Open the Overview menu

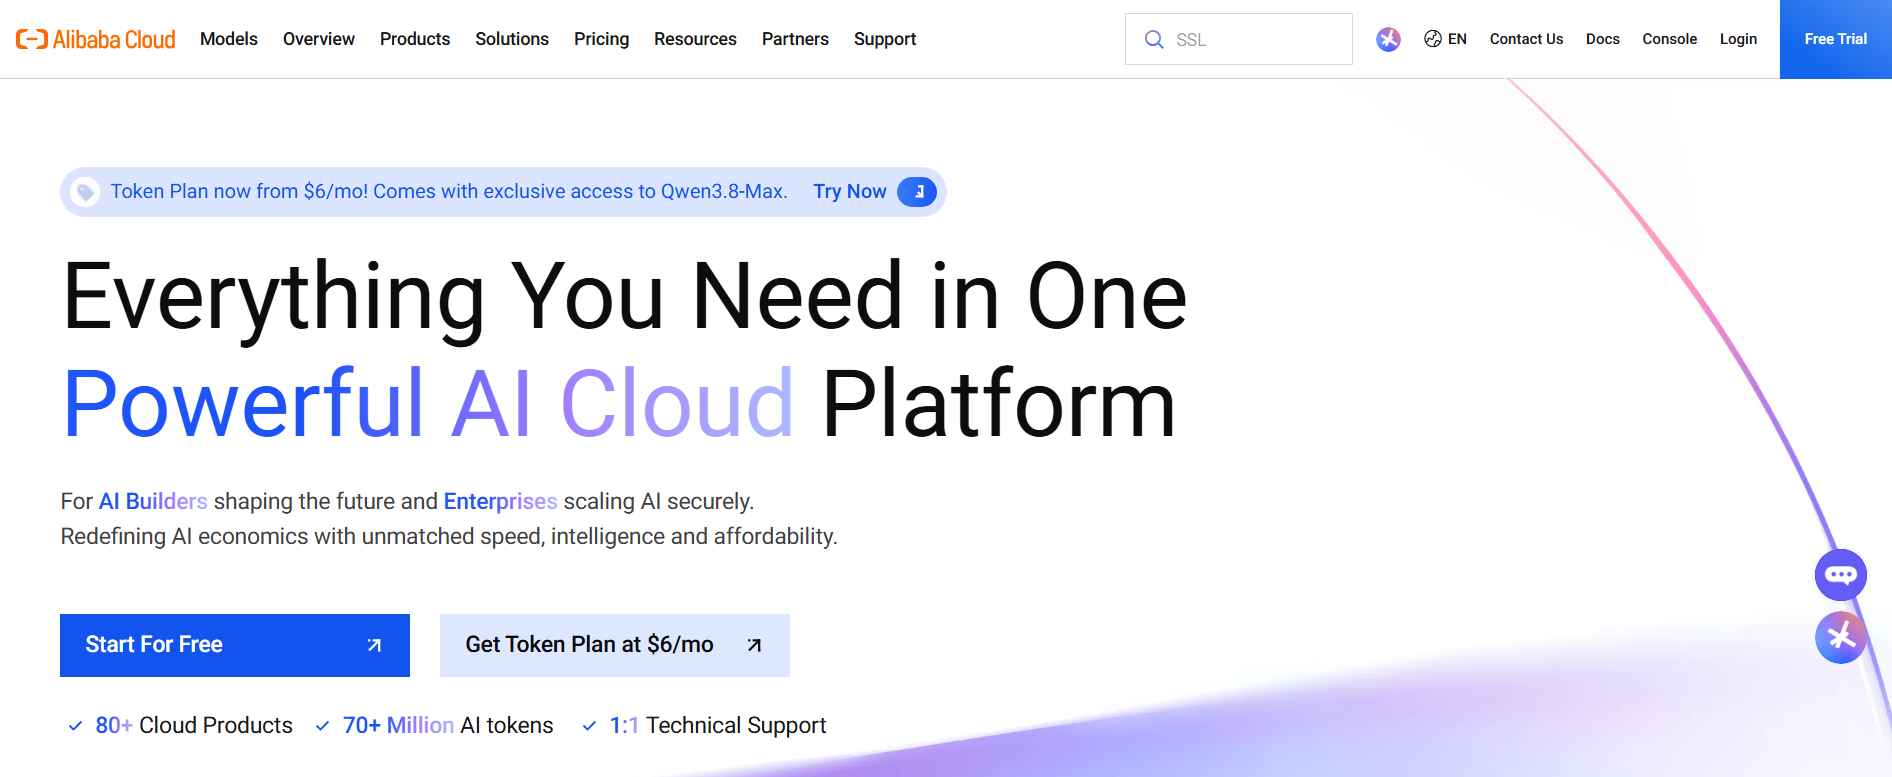click(x=319, y=39)
